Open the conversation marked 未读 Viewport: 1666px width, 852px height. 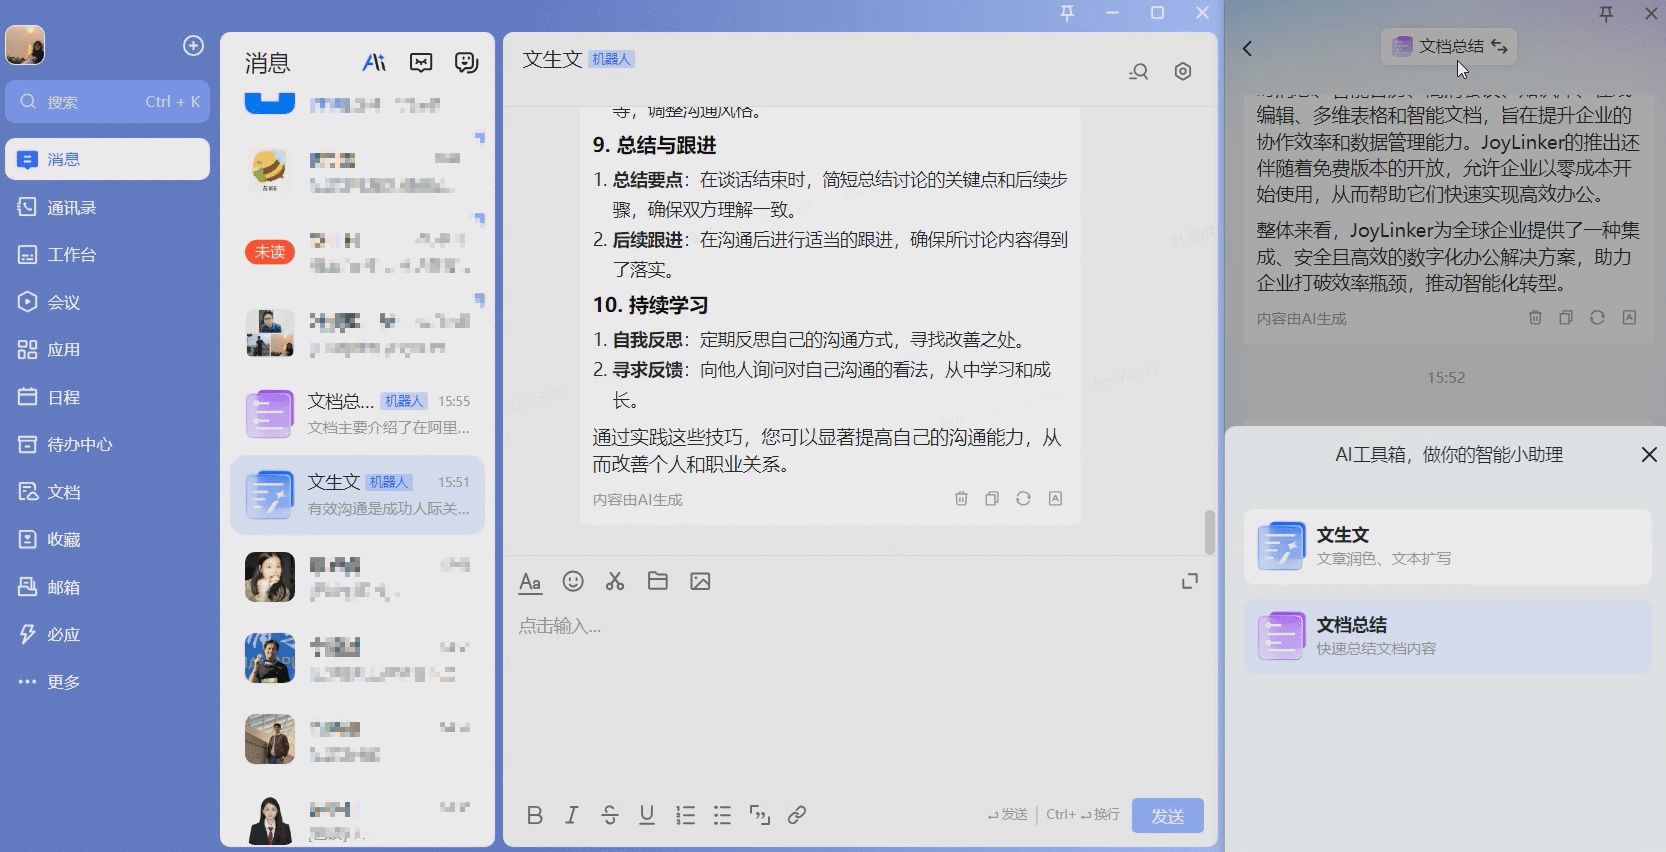[x=358, y=252]
